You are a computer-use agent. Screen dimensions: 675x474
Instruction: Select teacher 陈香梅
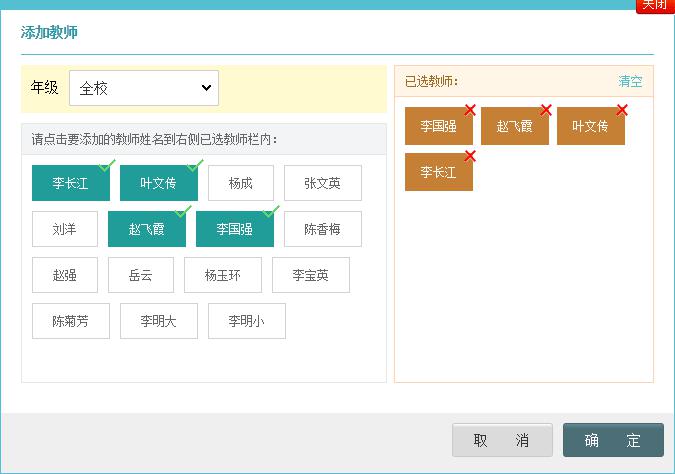pyautogui.click(x=323, y=229)
